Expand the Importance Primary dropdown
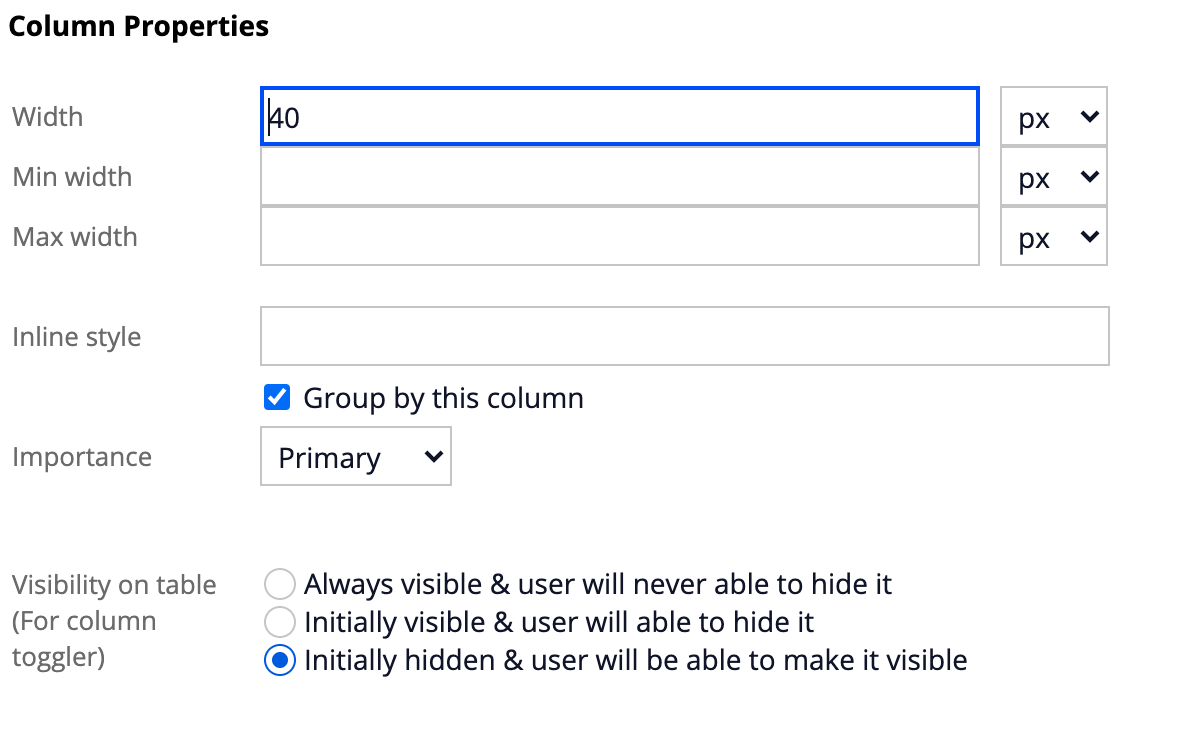This screenshot has width=1186, height=744. point(355,457)
